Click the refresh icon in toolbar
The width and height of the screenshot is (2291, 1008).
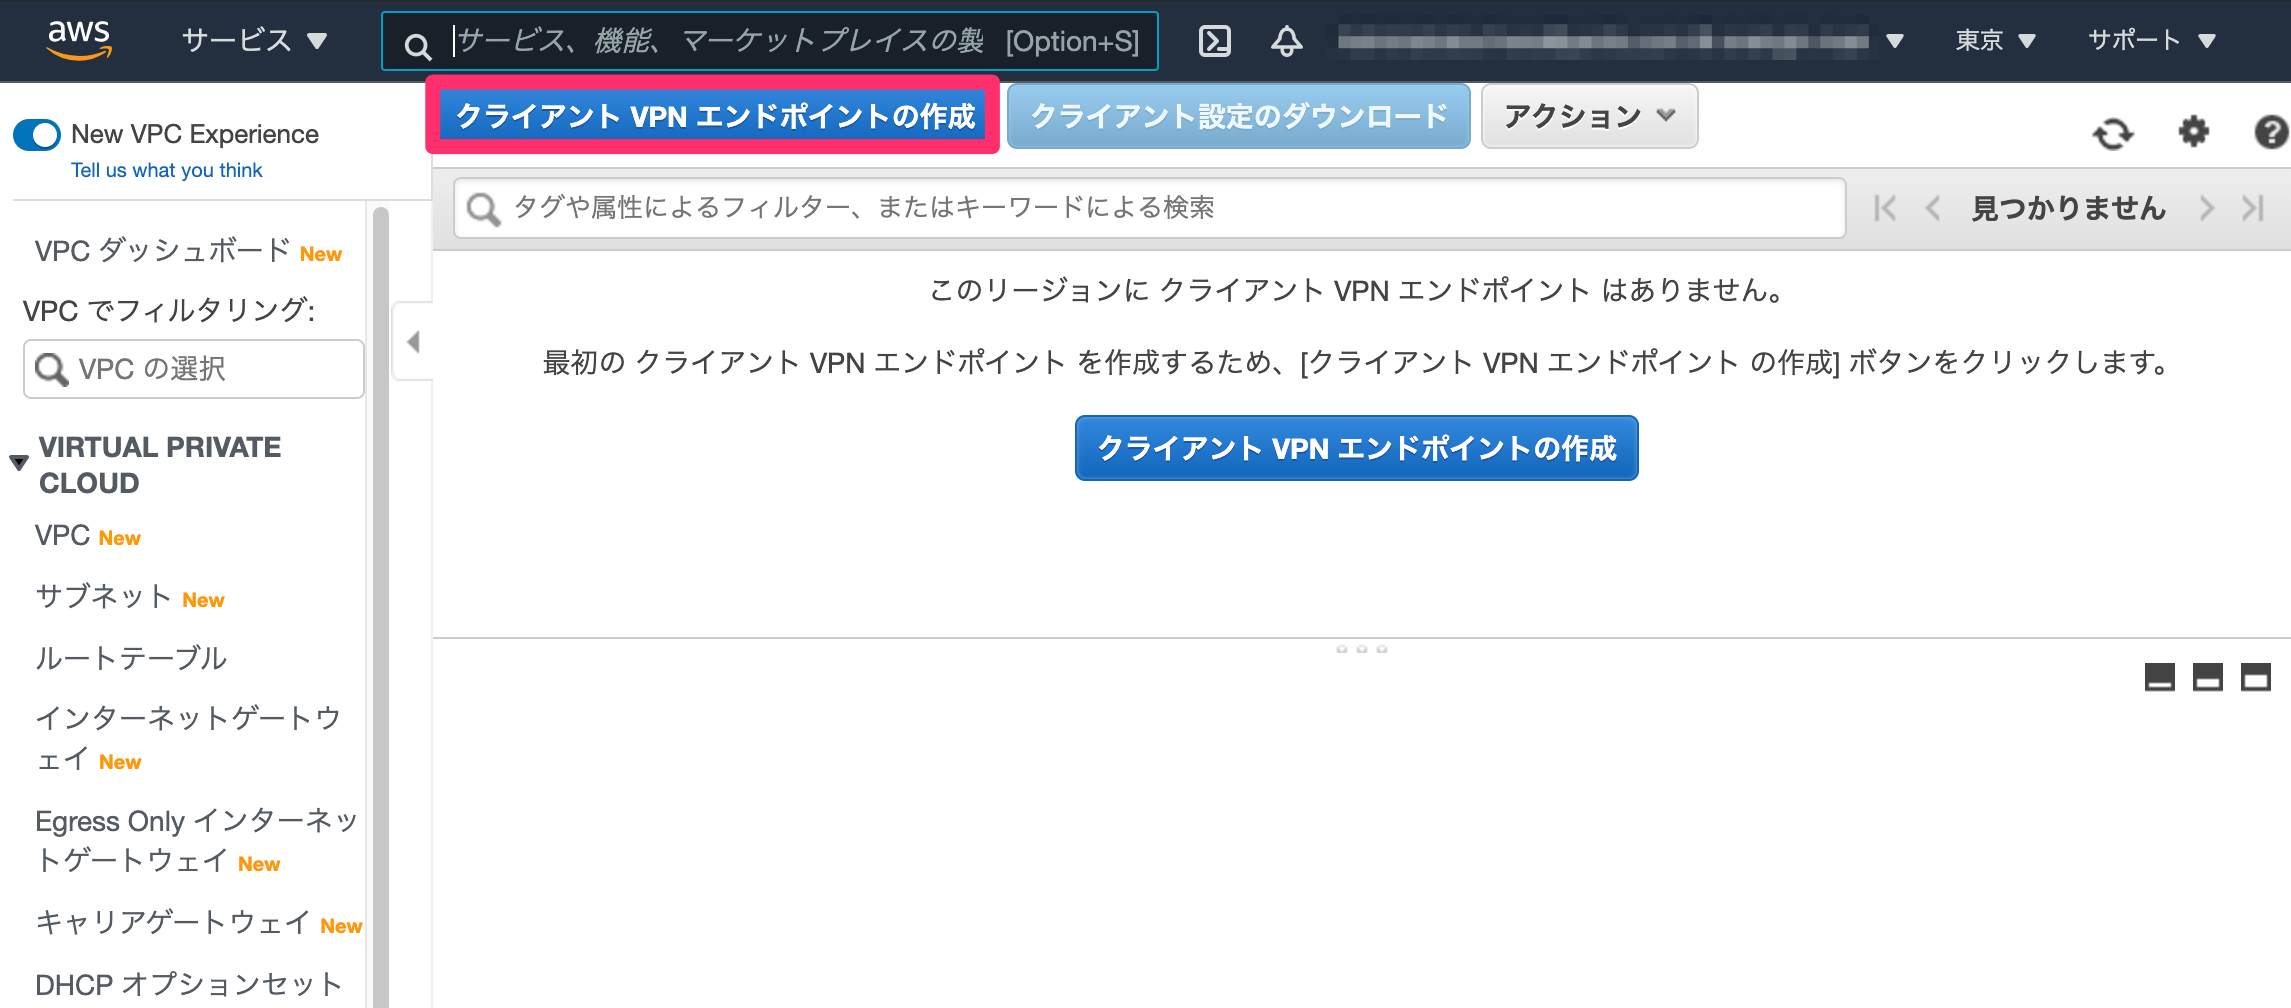click(2113, 133)
